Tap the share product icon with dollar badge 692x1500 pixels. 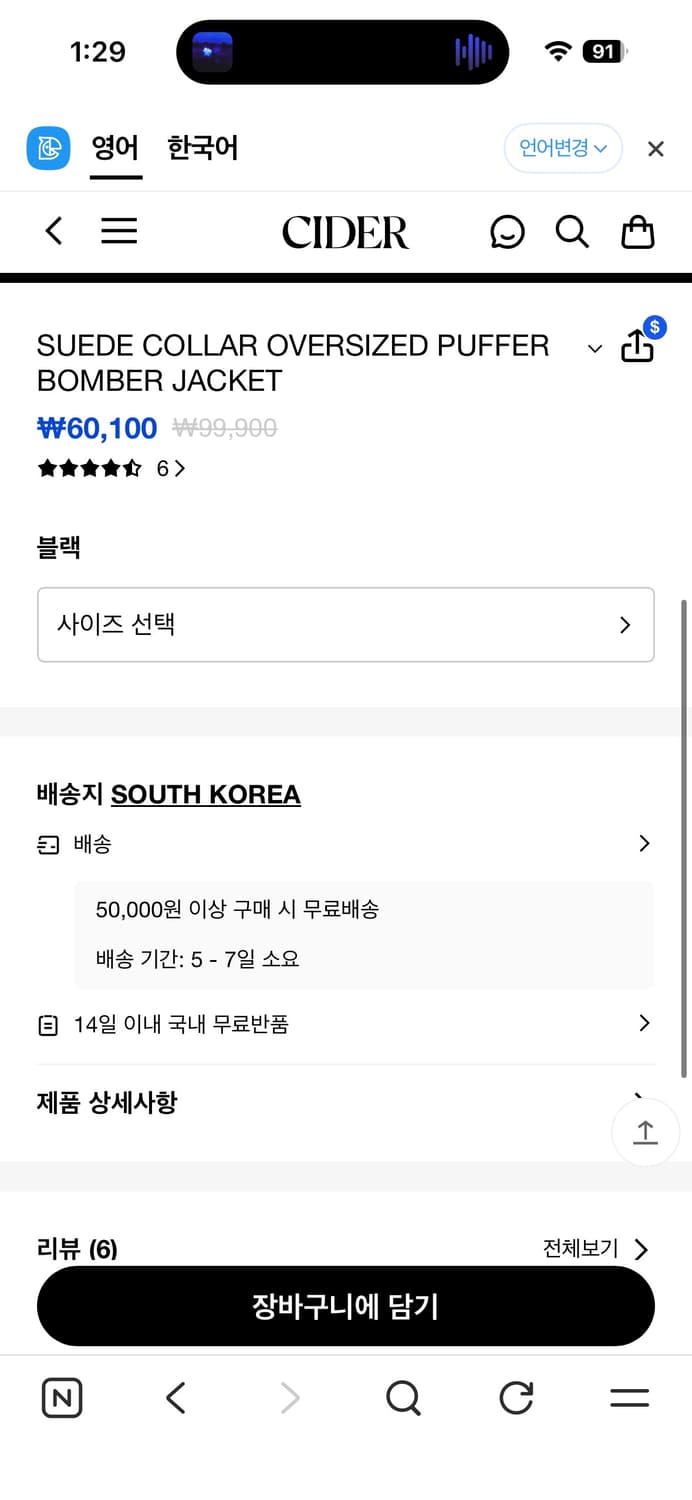[638, 346]
